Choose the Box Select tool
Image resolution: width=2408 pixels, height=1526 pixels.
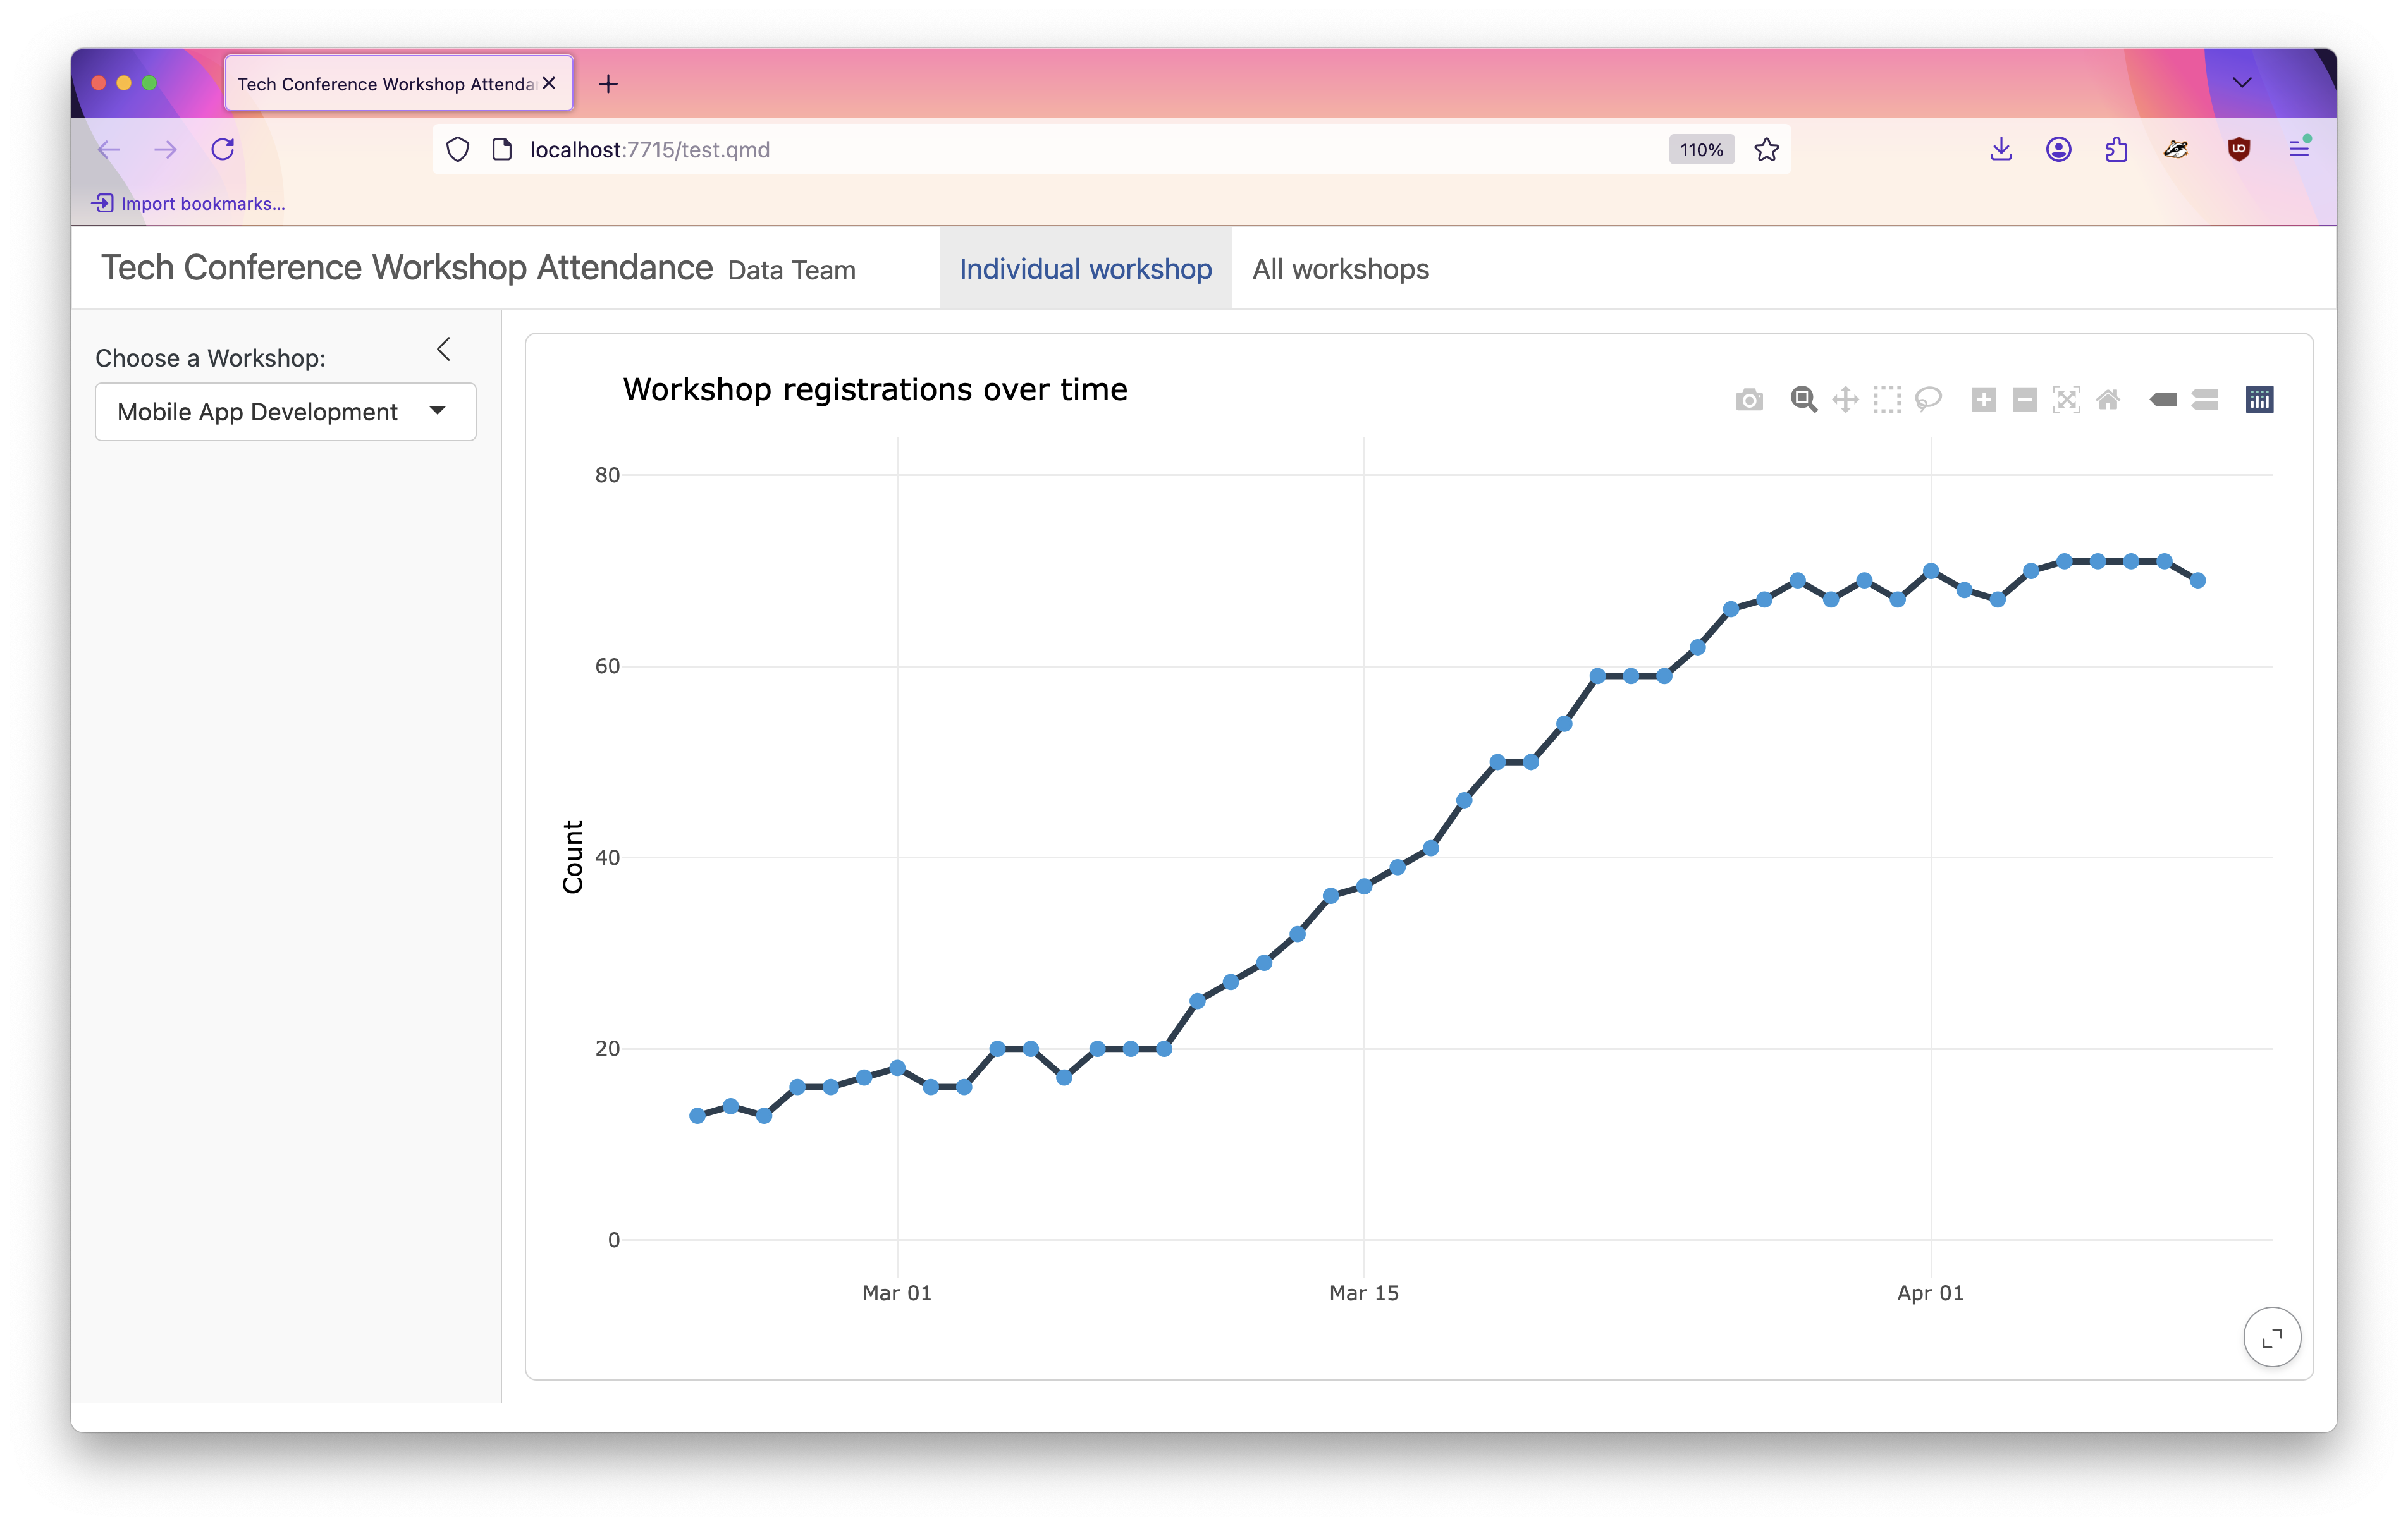click(x=1887, y=400)
